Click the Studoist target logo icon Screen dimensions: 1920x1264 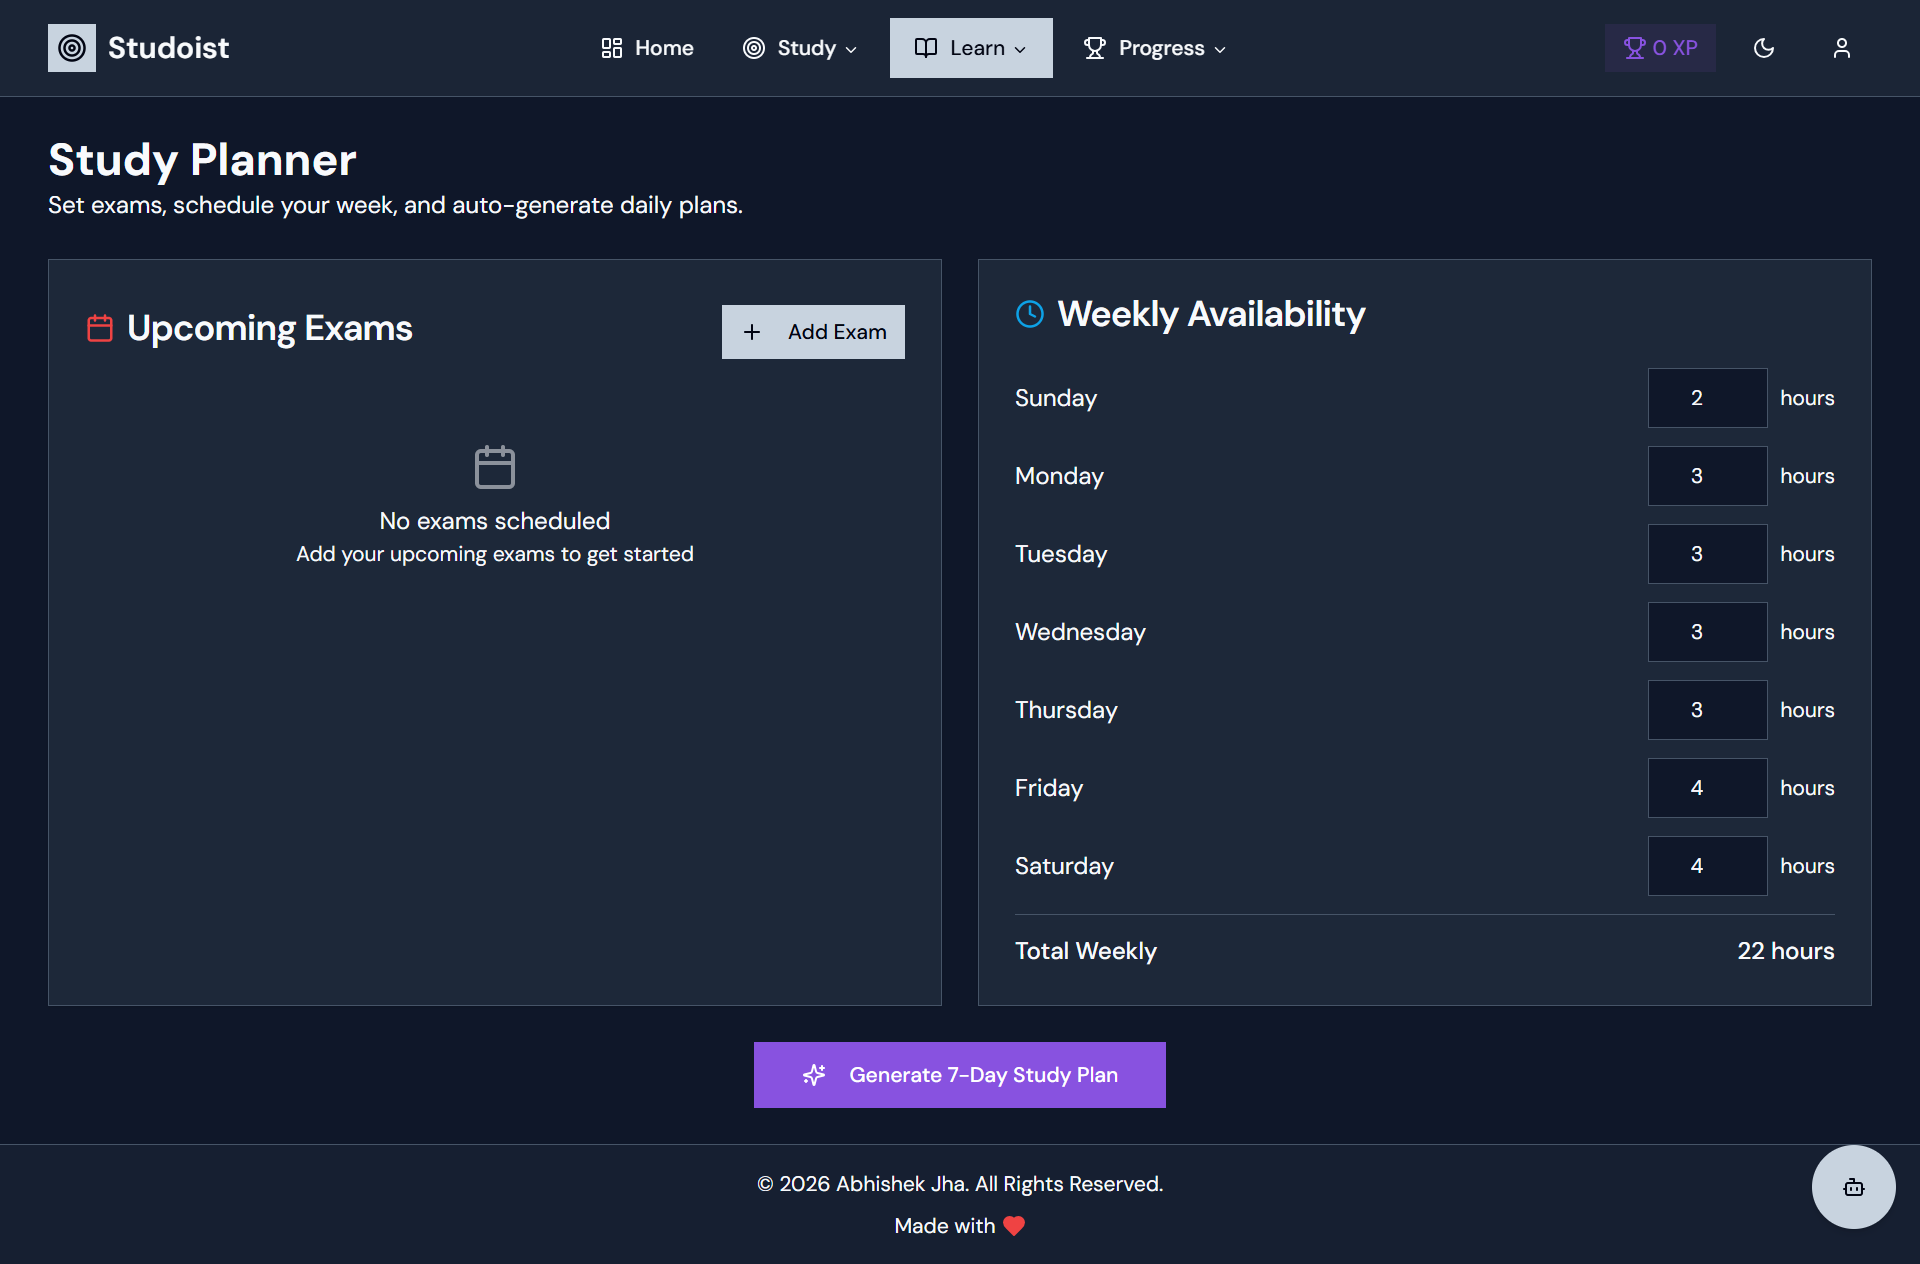coord(71,47)
